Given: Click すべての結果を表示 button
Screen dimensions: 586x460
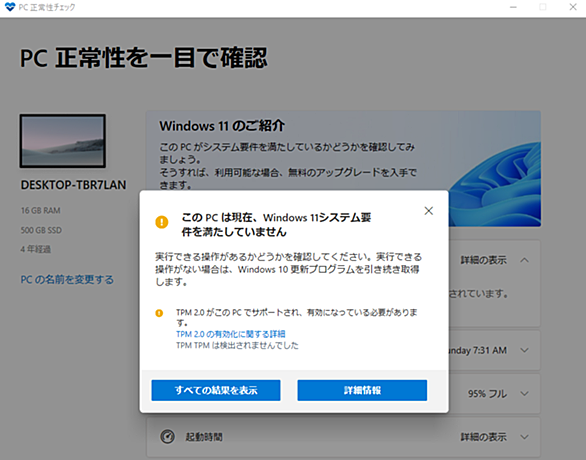Looking at the screenshot, I should coord(216,390).
